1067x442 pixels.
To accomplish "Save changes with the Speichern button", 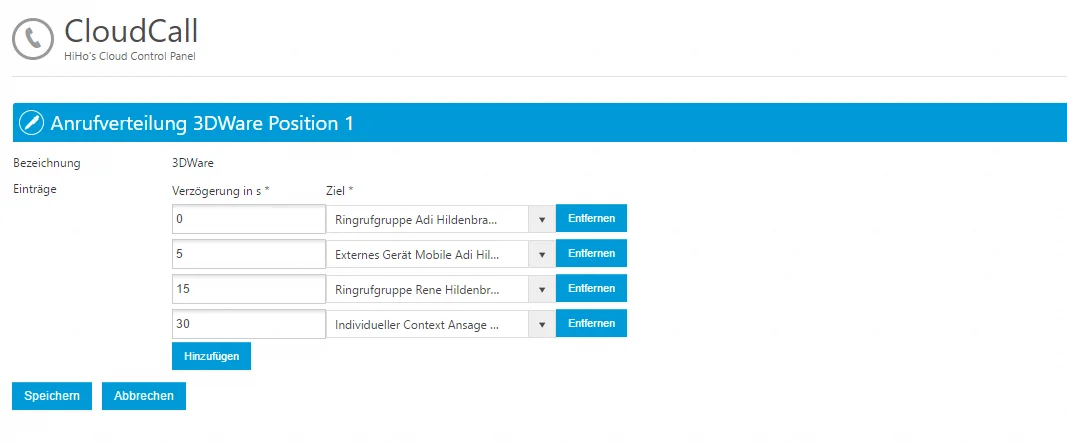I will [x=52, y=396].
